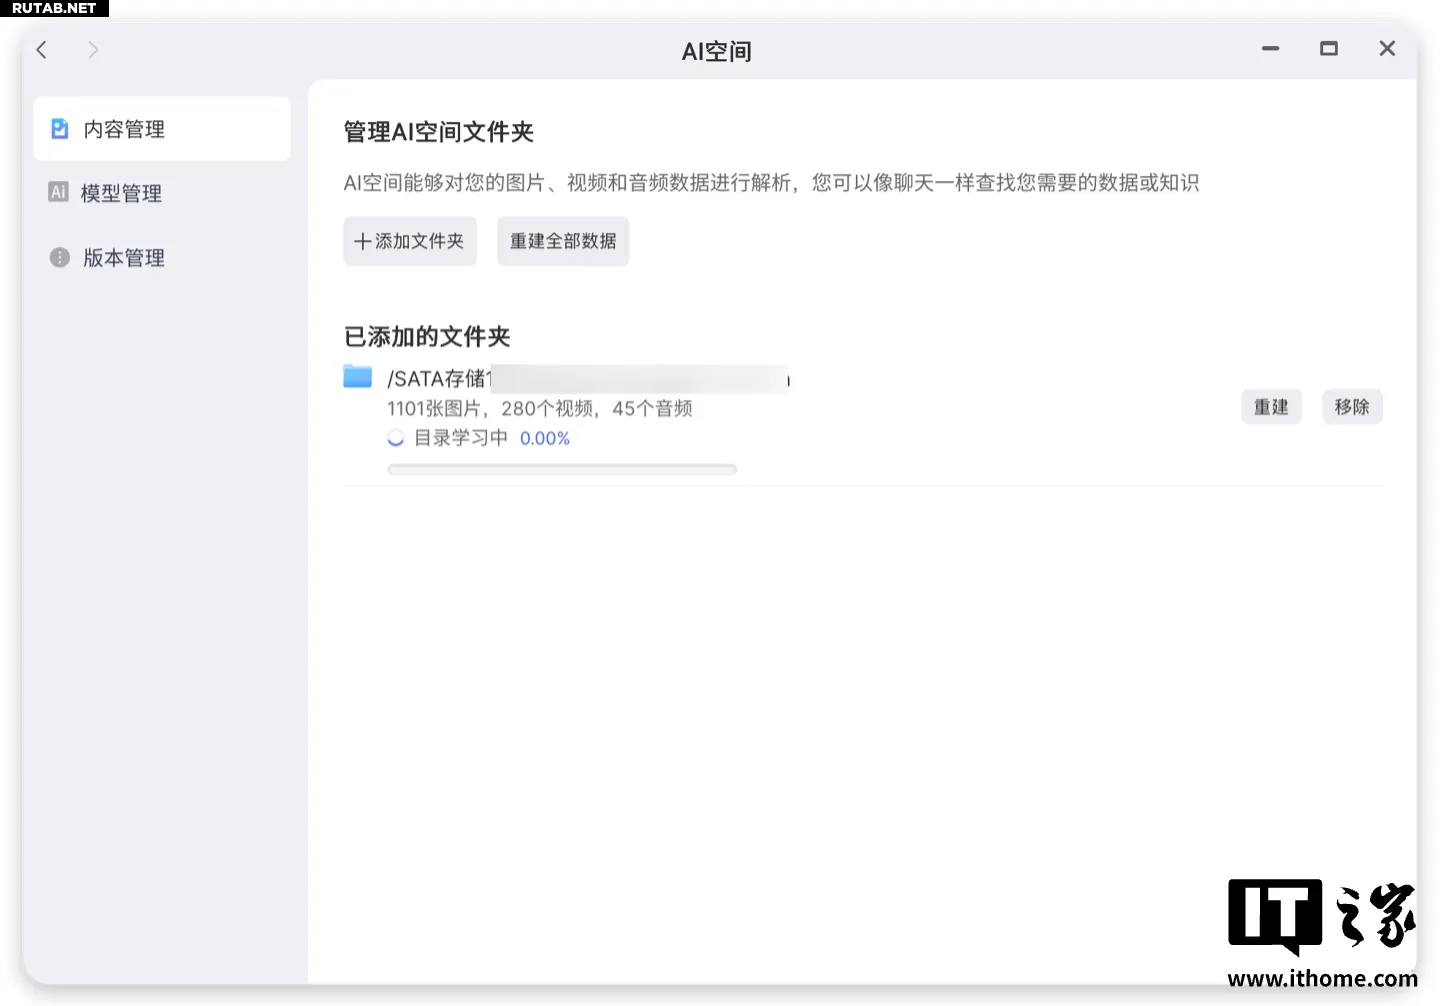This screenshot has height=1006, width=1440.
Task: Click the 已添加的文件夹 heading
Action: [x=427, y=337]
